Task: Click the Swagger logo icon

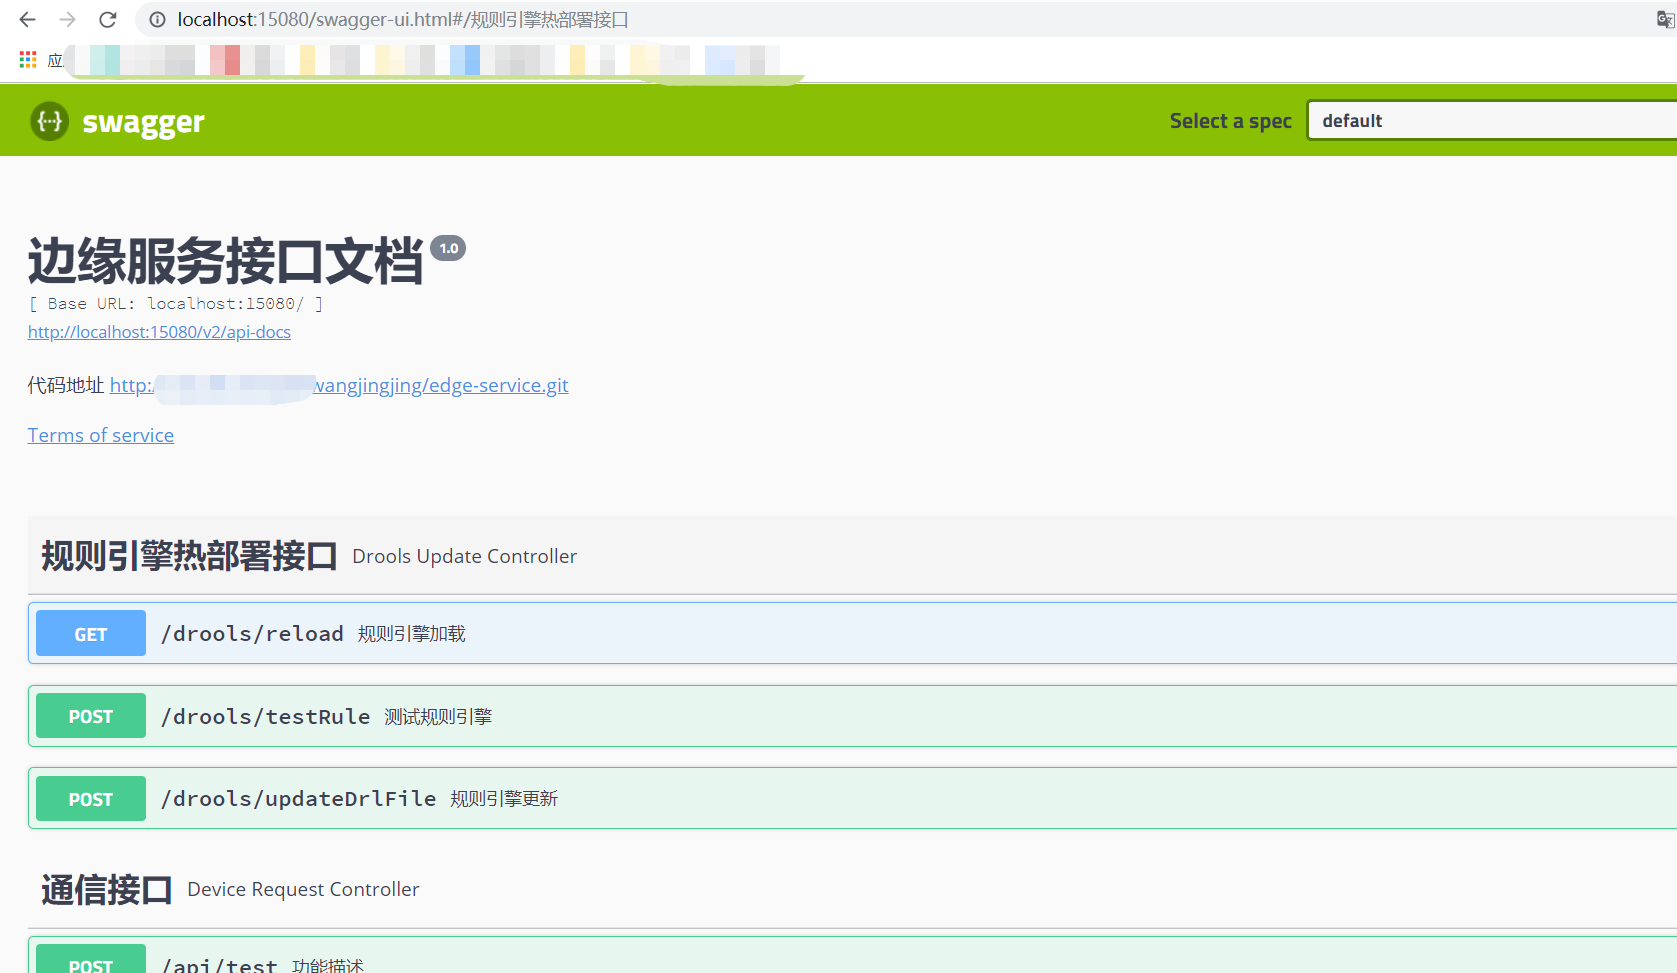Action: tap(48, 121)
